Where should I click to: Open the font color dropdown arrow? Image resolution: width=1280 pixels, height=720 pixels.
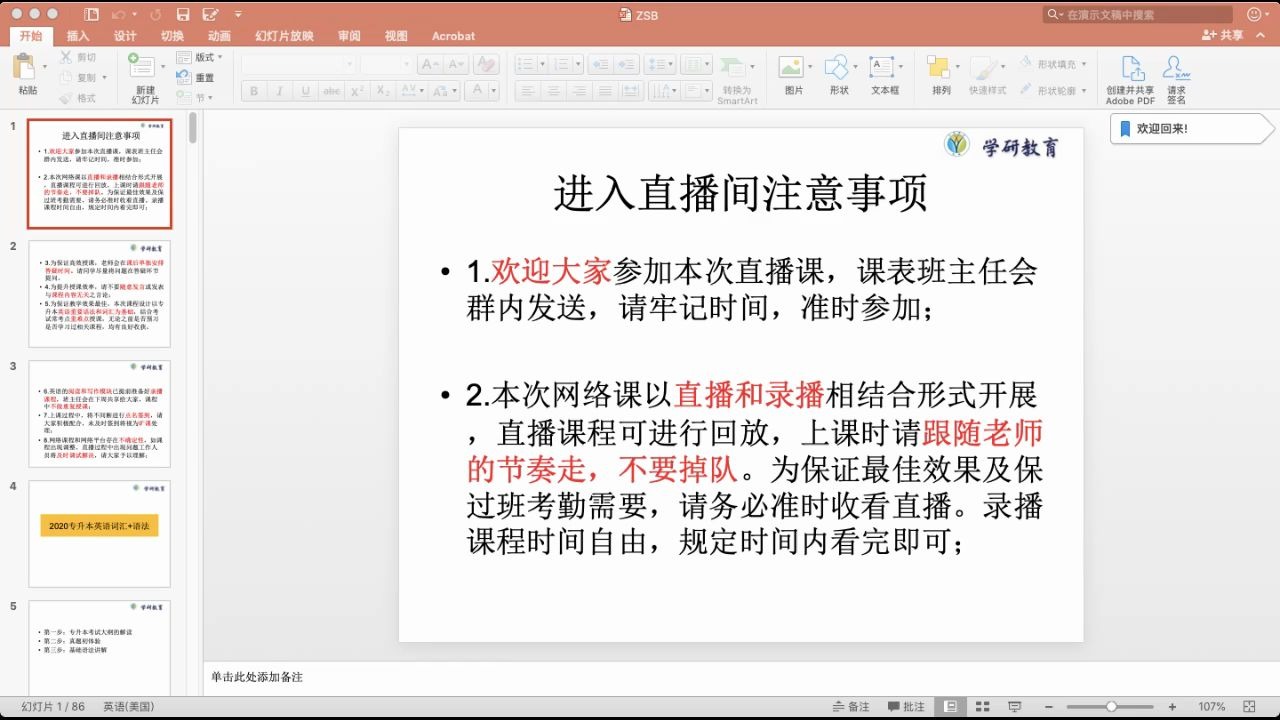point(495,91)
